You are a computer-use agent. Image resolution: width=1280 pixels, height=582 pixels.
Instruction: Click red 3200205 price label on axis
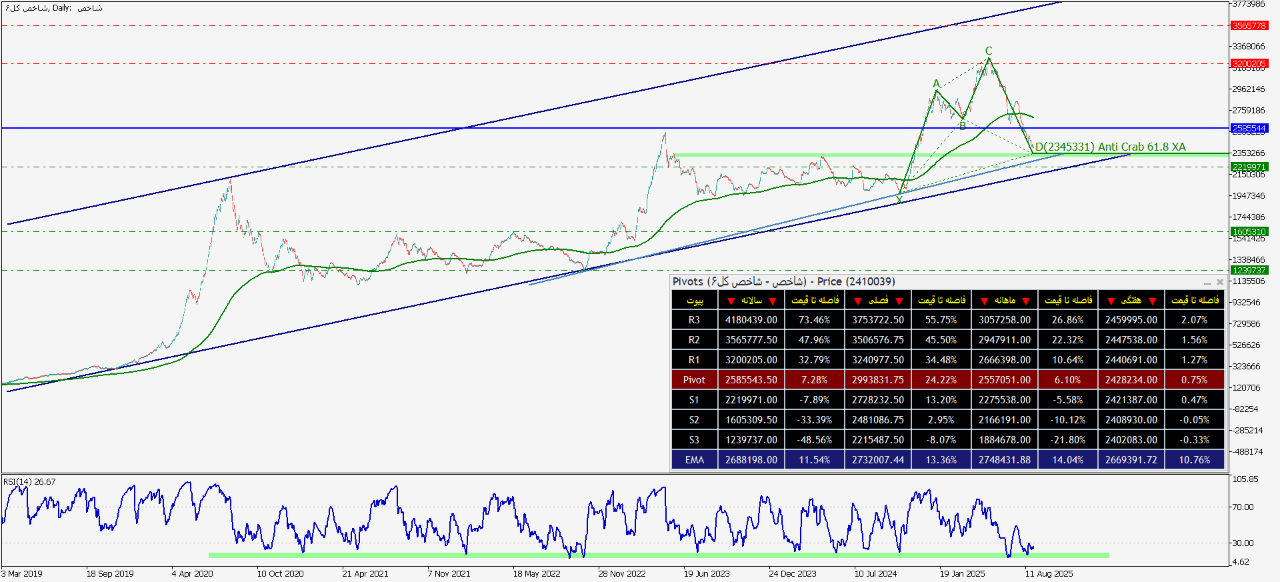(x=1250, y=64)
